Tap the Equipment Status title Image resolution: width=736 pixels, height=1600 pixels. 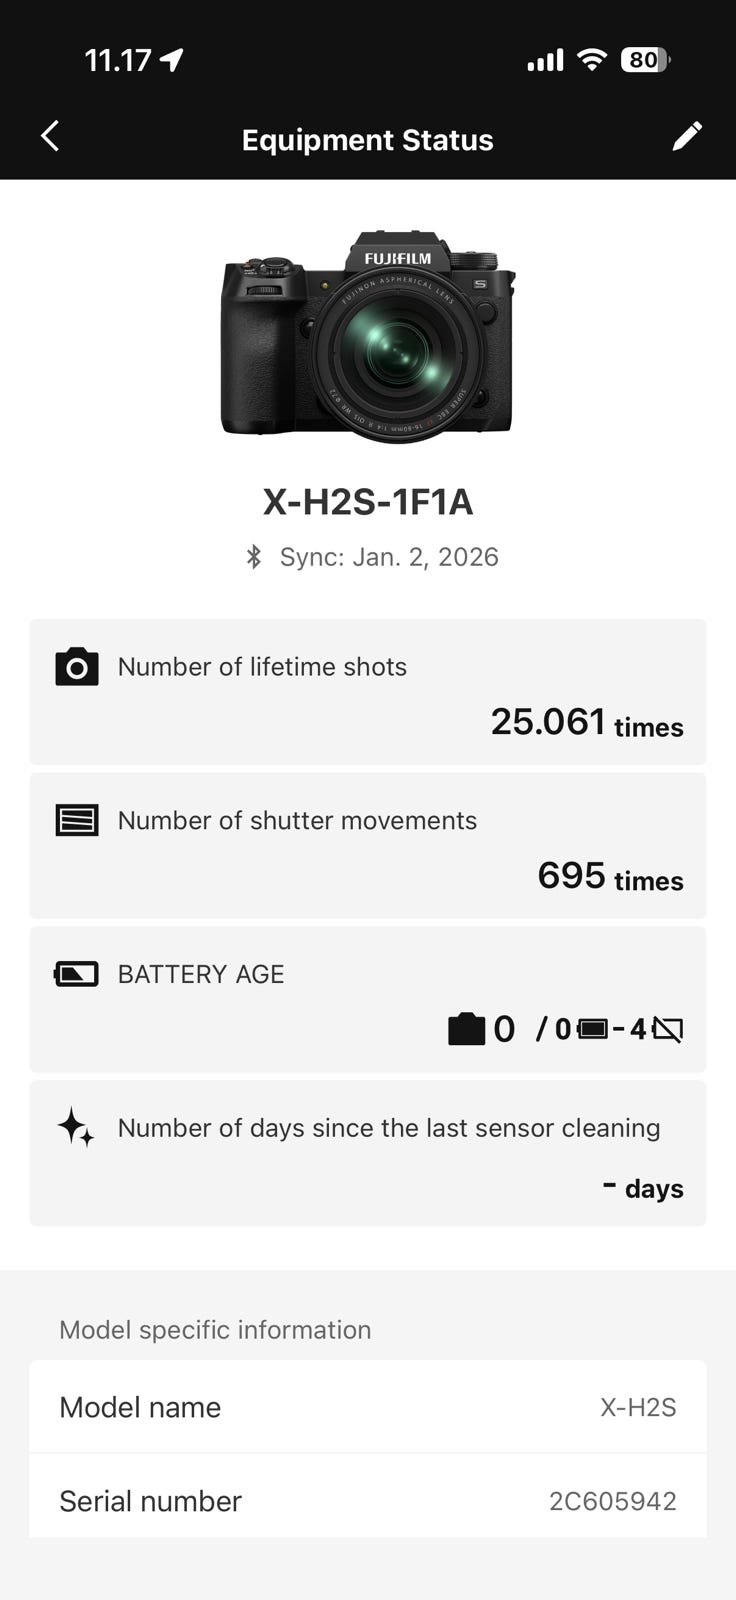368,140
